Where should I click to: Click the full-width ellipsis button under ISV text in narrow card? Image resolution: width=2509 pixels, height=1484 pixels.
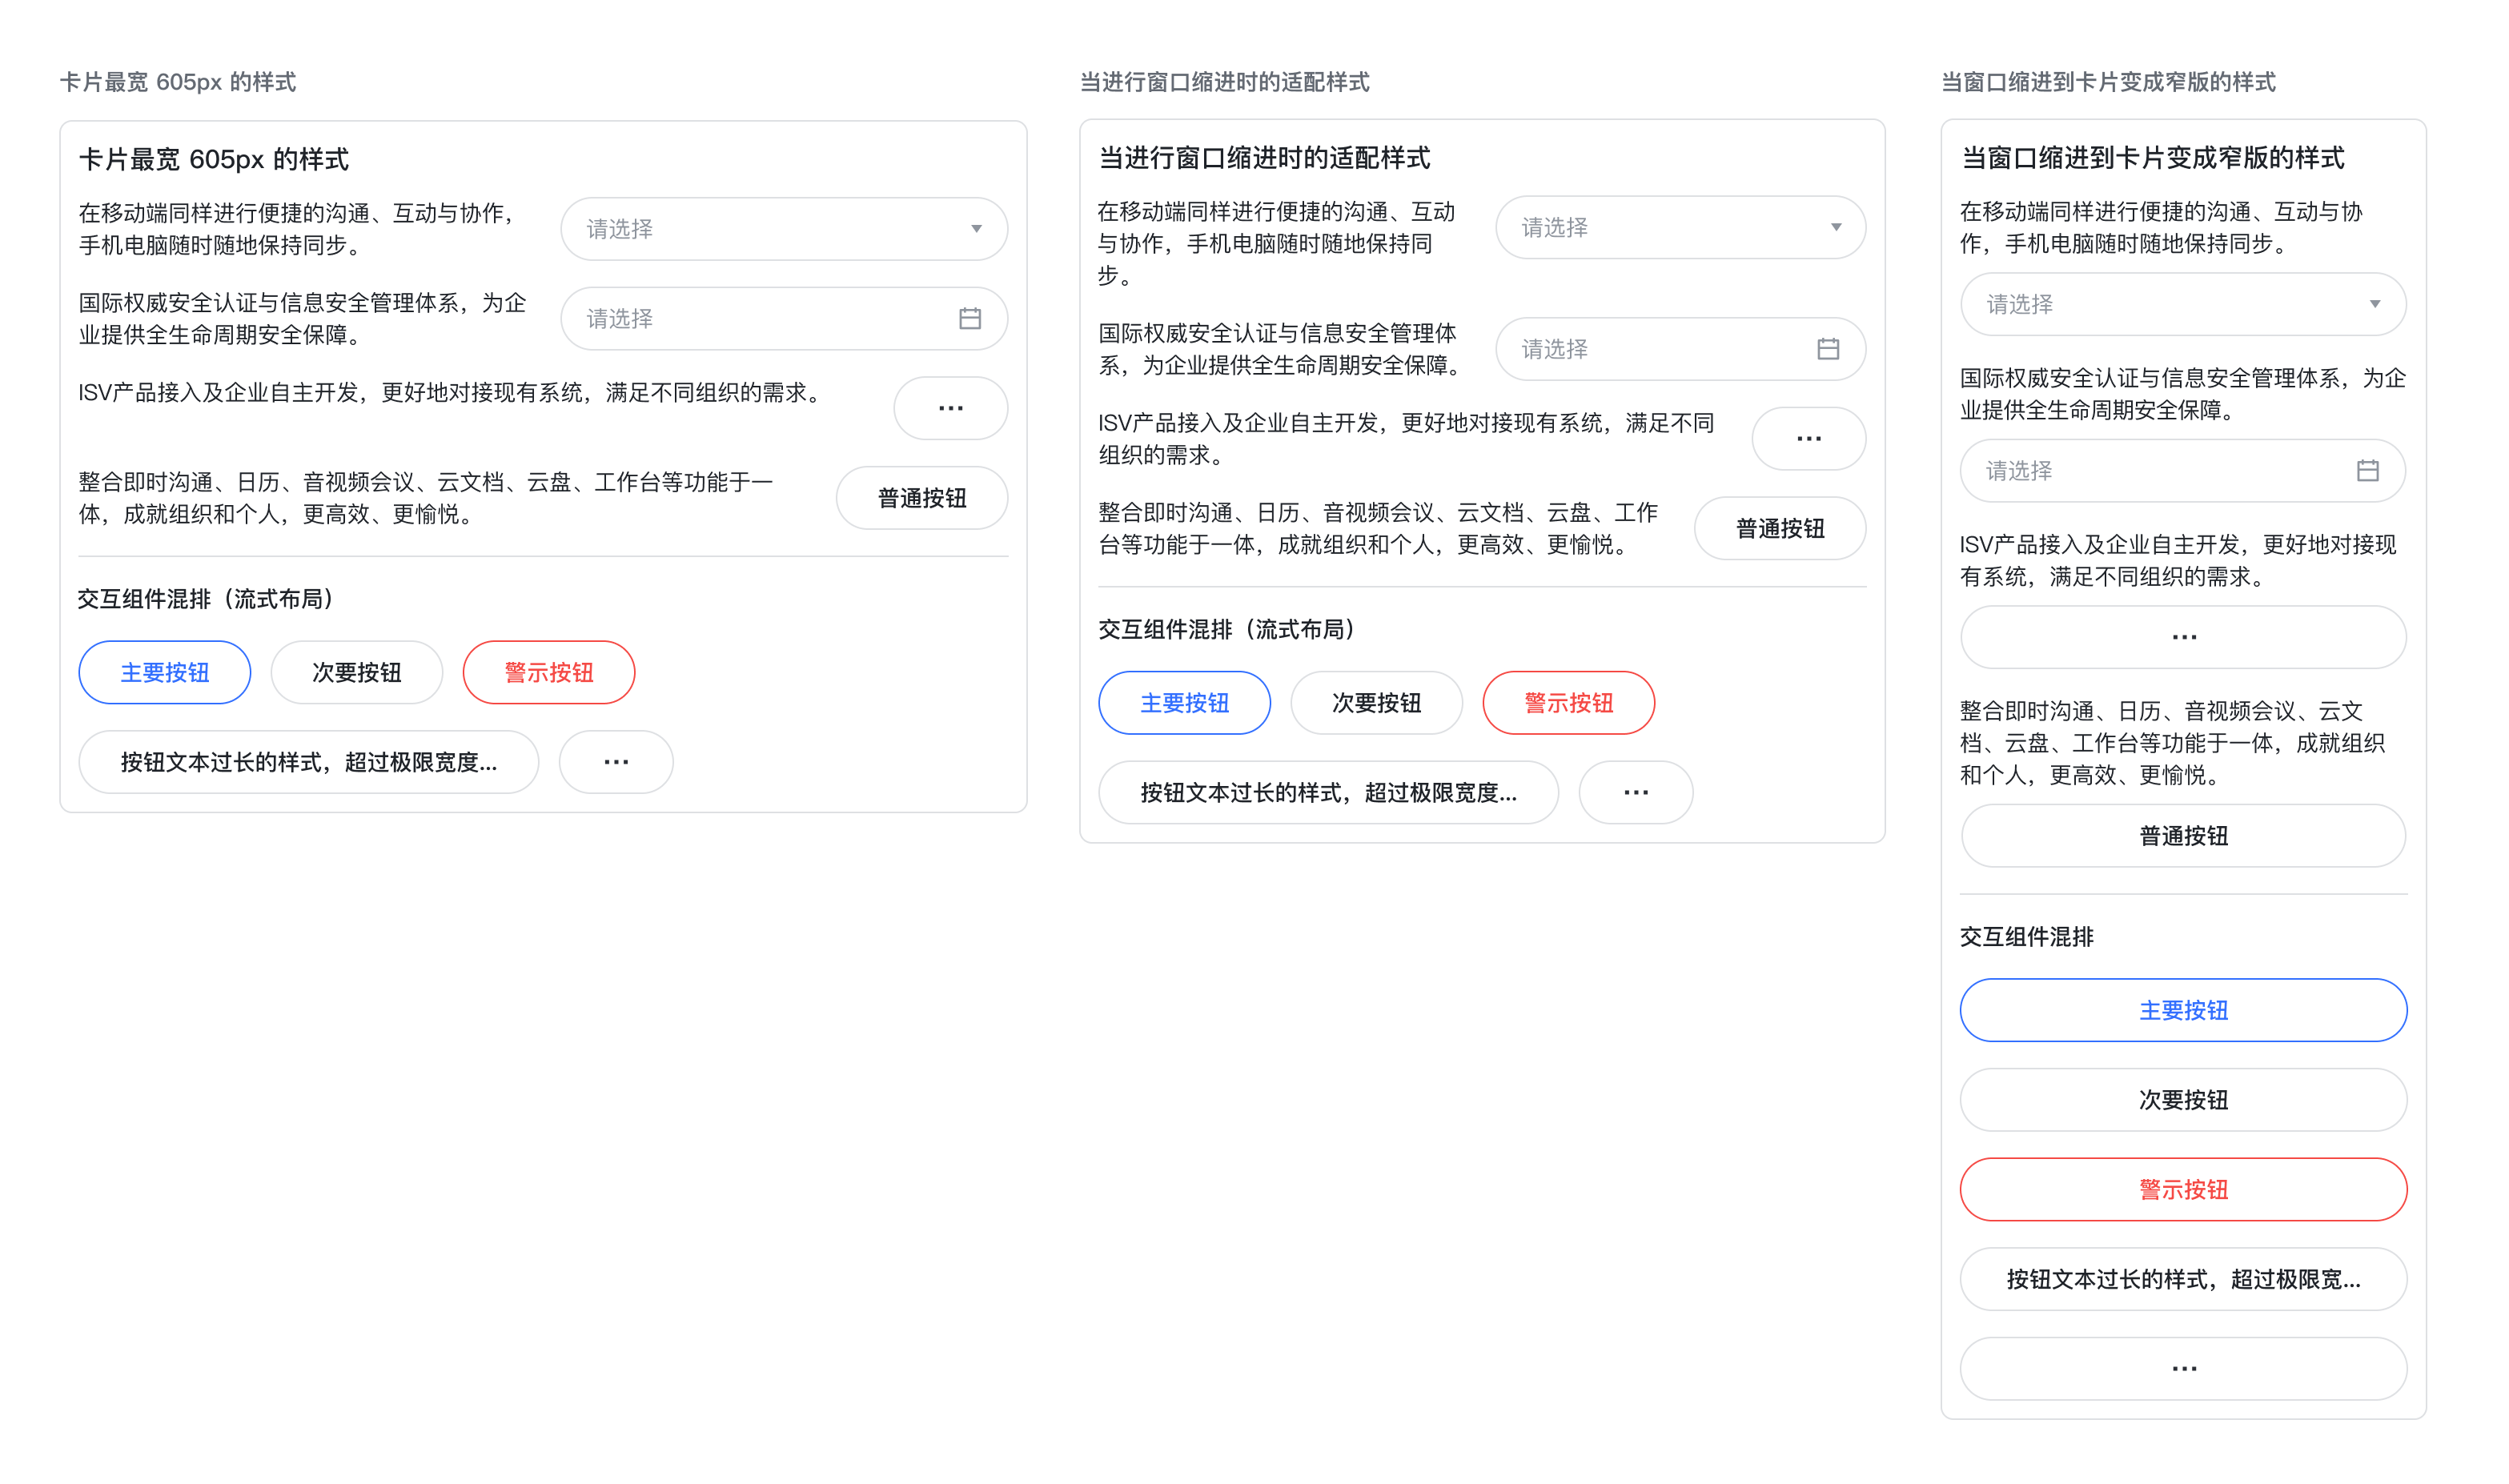click(x=2183, y=637)
